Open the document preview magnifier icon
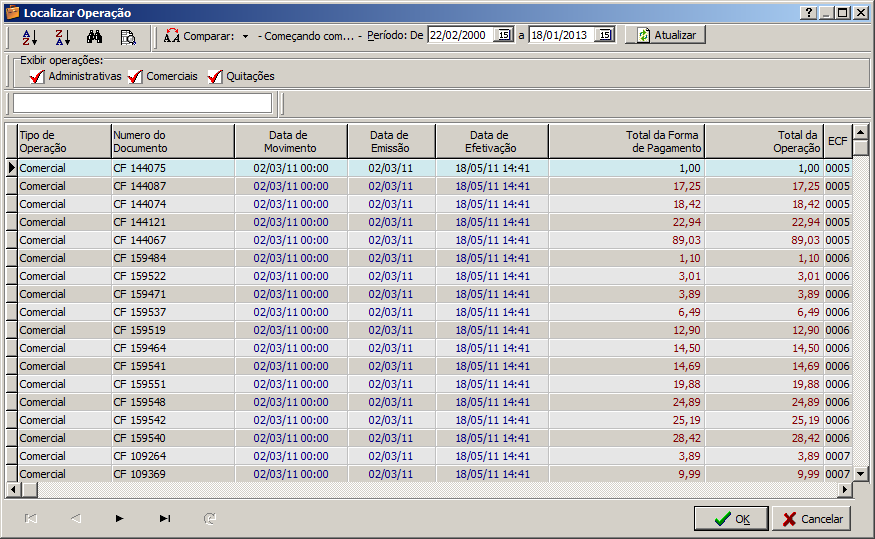The height and width of the screenshot is (539, 875). click(x=128, y=36)
